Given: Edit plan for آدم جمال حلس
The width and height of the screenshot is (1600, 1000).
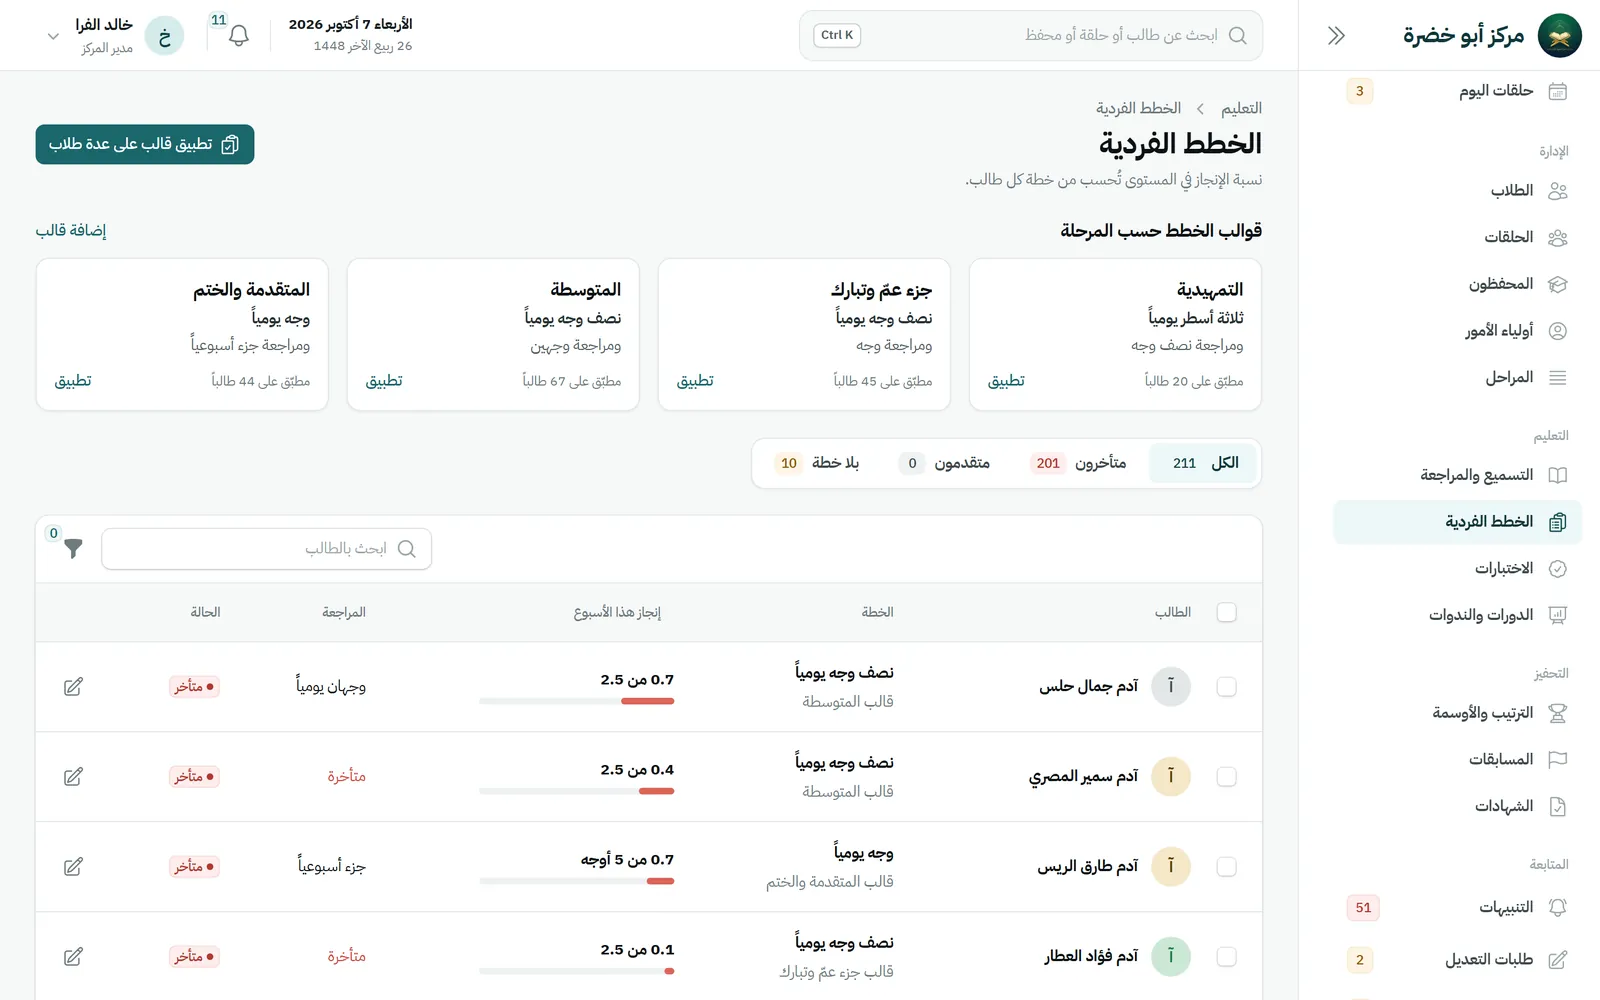Looking at the screenshot, I should (x=73, y=687).
